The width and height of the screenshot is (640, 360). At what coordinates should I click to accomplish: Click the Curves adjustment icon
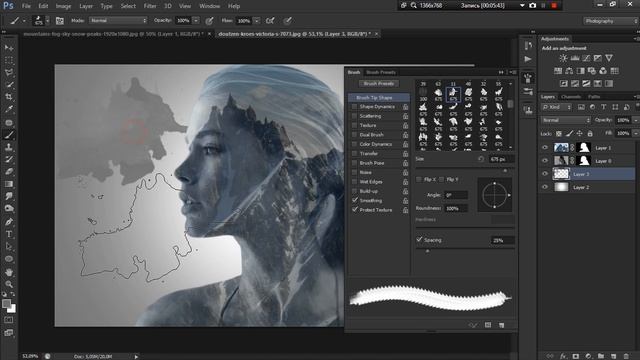click(586, 58)
